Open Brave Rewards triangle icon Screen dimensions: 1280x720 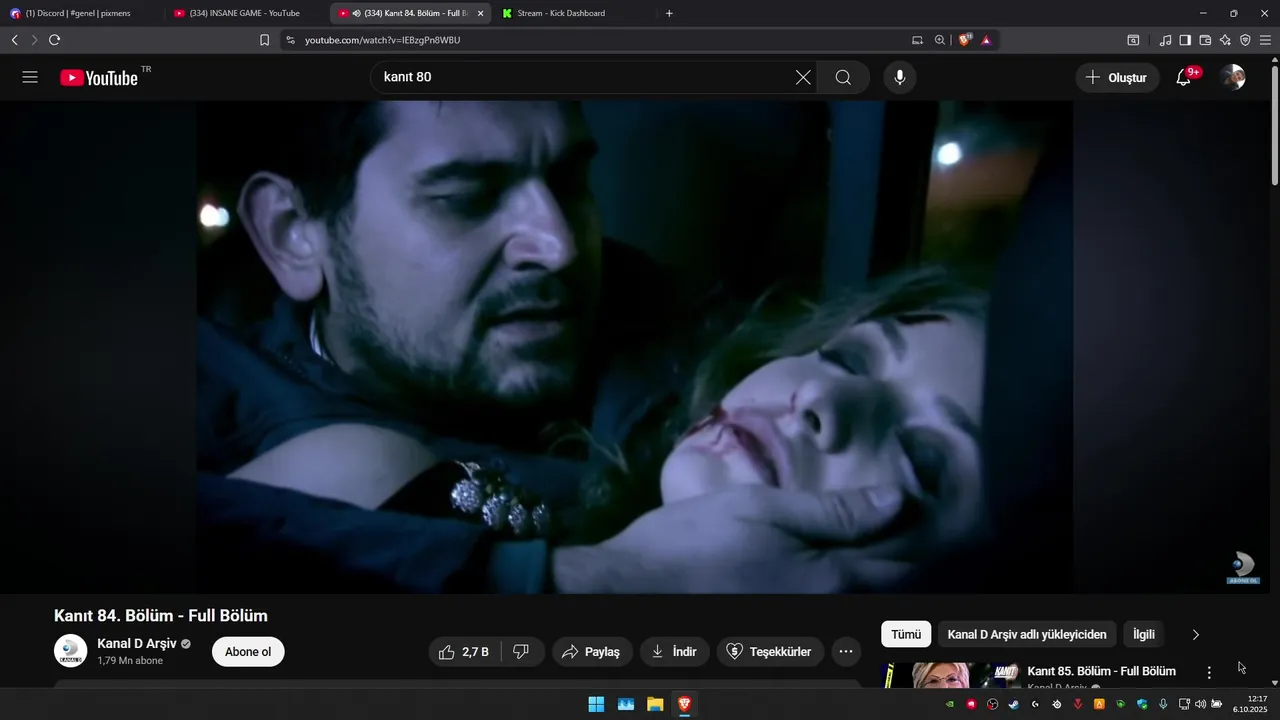click(x=986, y=40)
